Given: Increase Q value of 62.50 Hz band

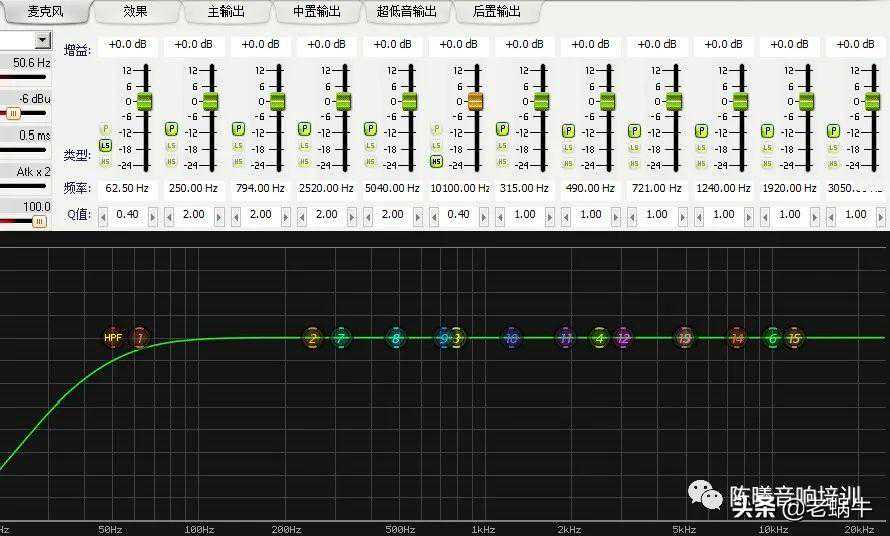Looking at the screenshot, I should pos(154,215).
